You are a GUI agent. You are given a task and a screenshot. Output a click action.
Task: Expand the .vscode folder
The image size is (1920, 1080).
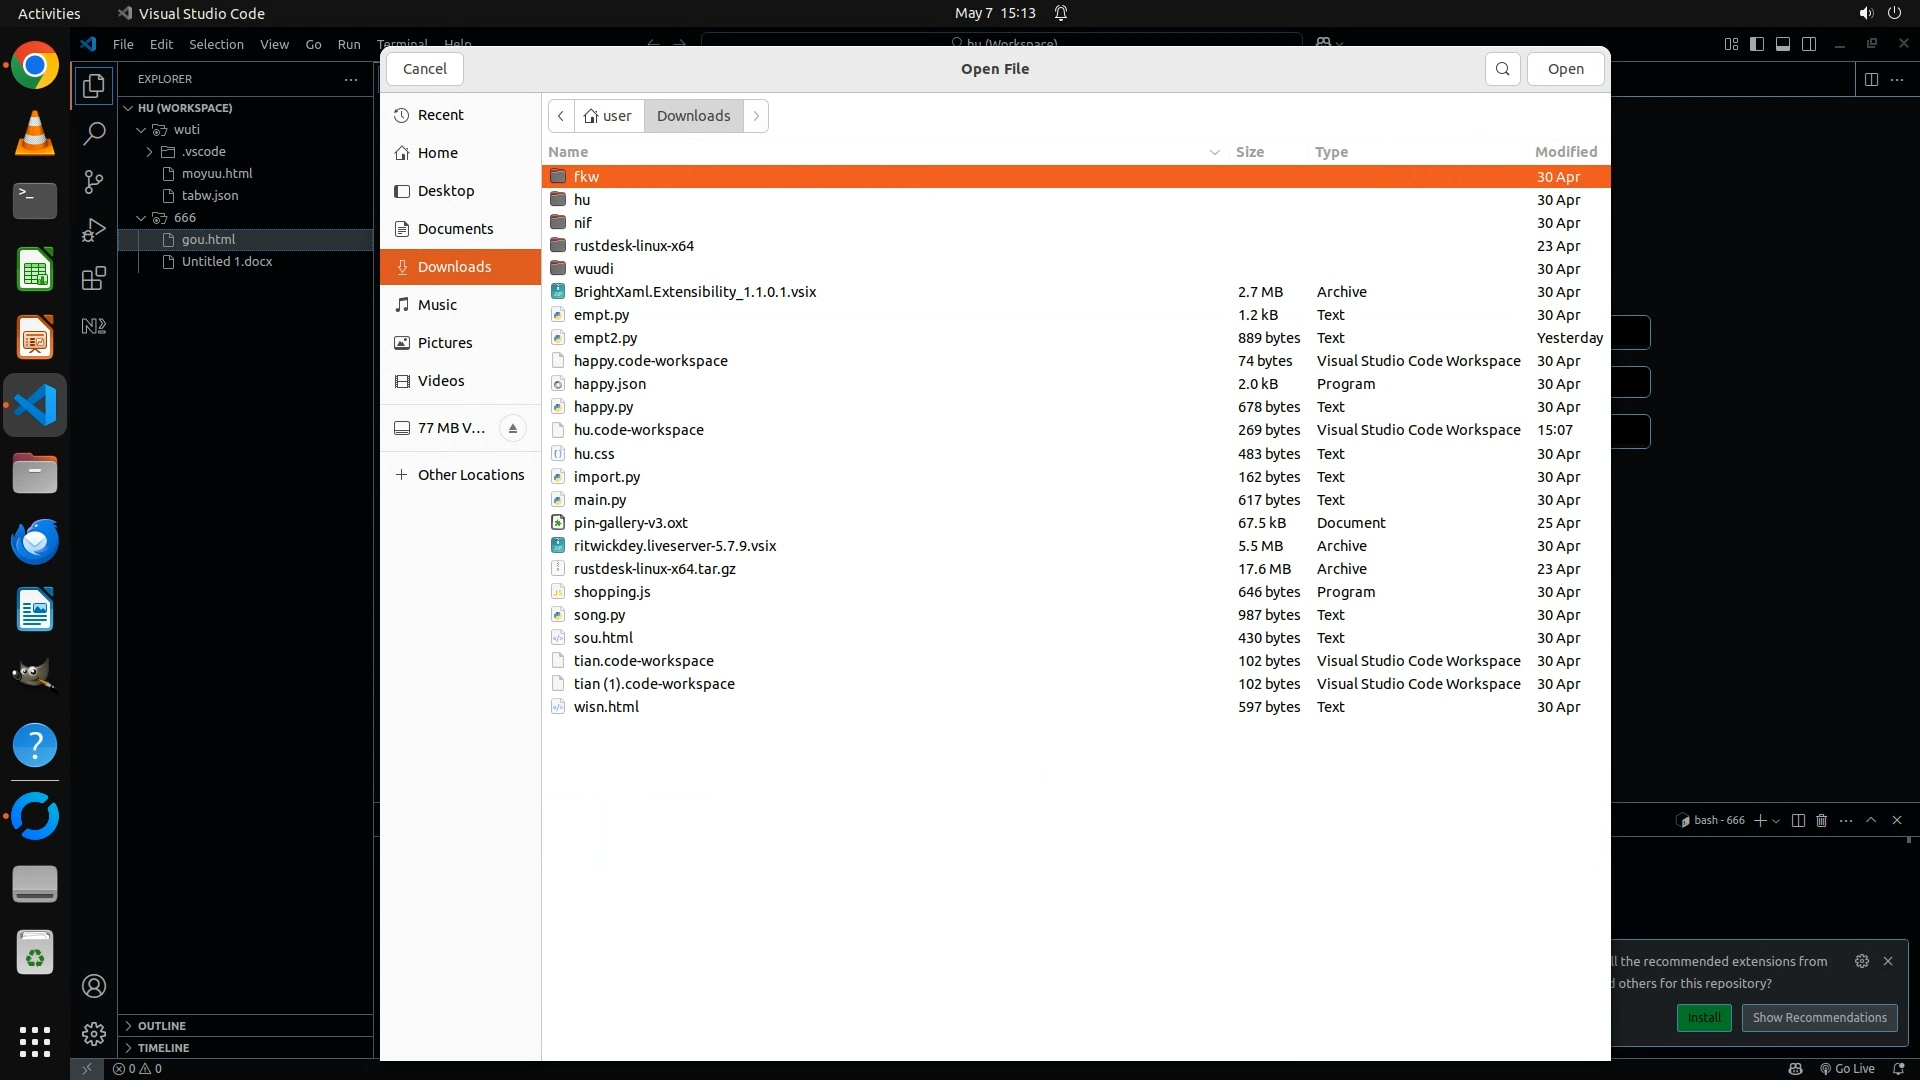coord(150,152)
